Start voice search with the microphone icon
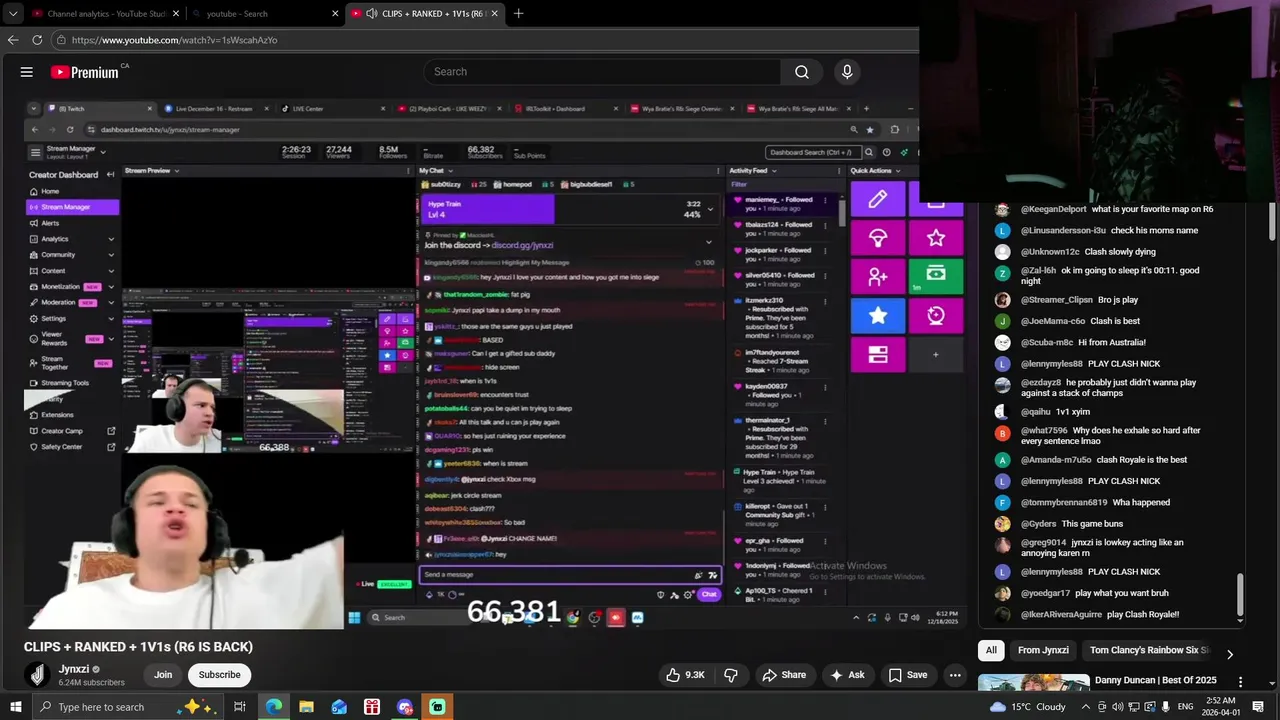 847,72
